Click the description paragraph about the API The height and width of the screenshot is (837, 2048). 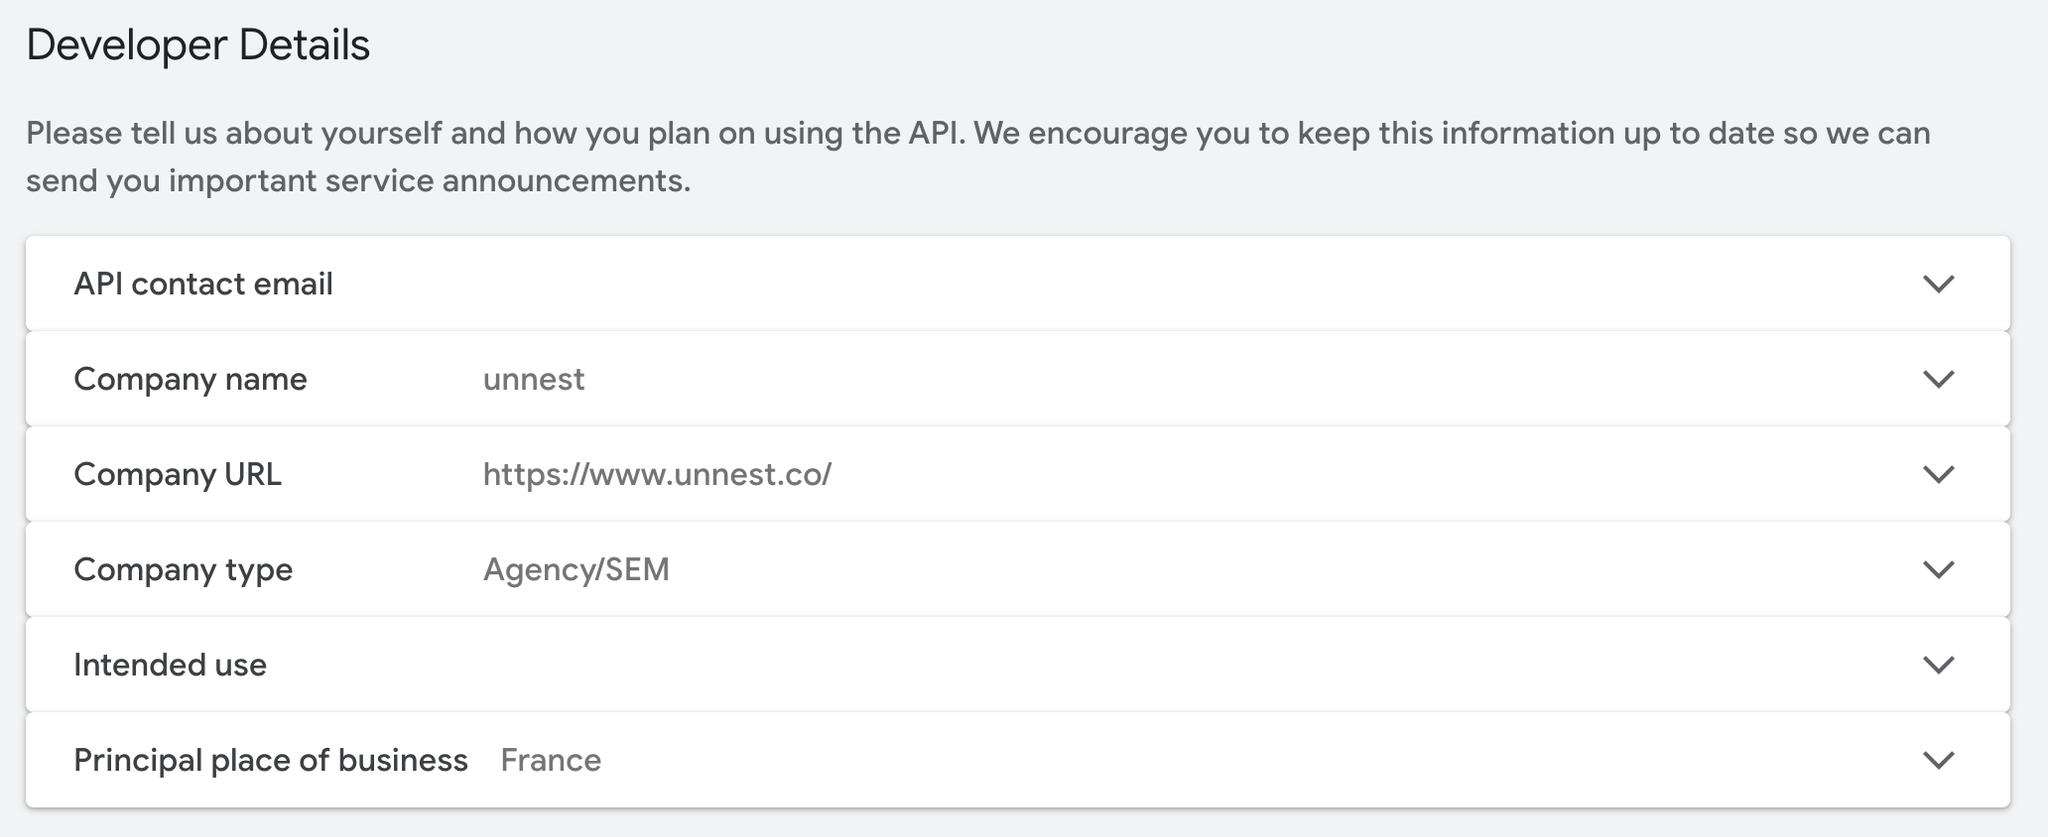(x=977, y=157)
